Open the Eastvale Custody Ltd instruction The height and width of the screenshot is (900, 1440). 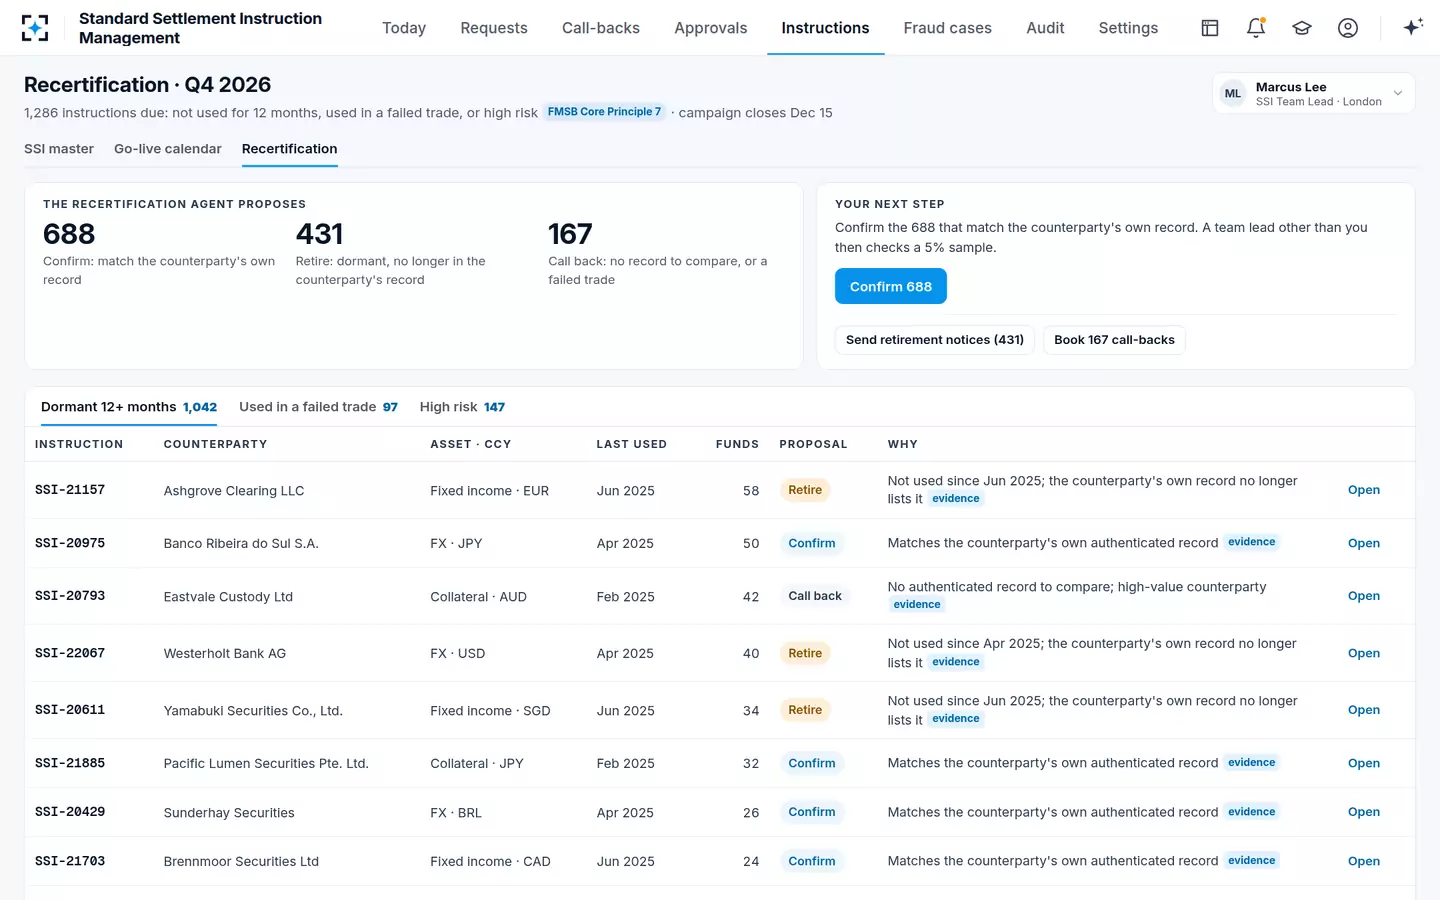(x=1364, y=596)
